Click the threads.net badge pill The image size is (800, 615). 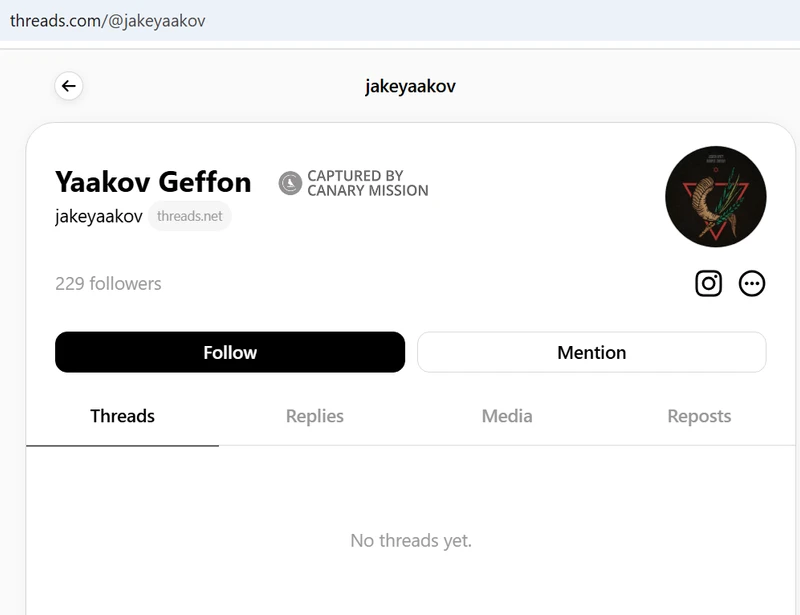(x=190, y=216)
